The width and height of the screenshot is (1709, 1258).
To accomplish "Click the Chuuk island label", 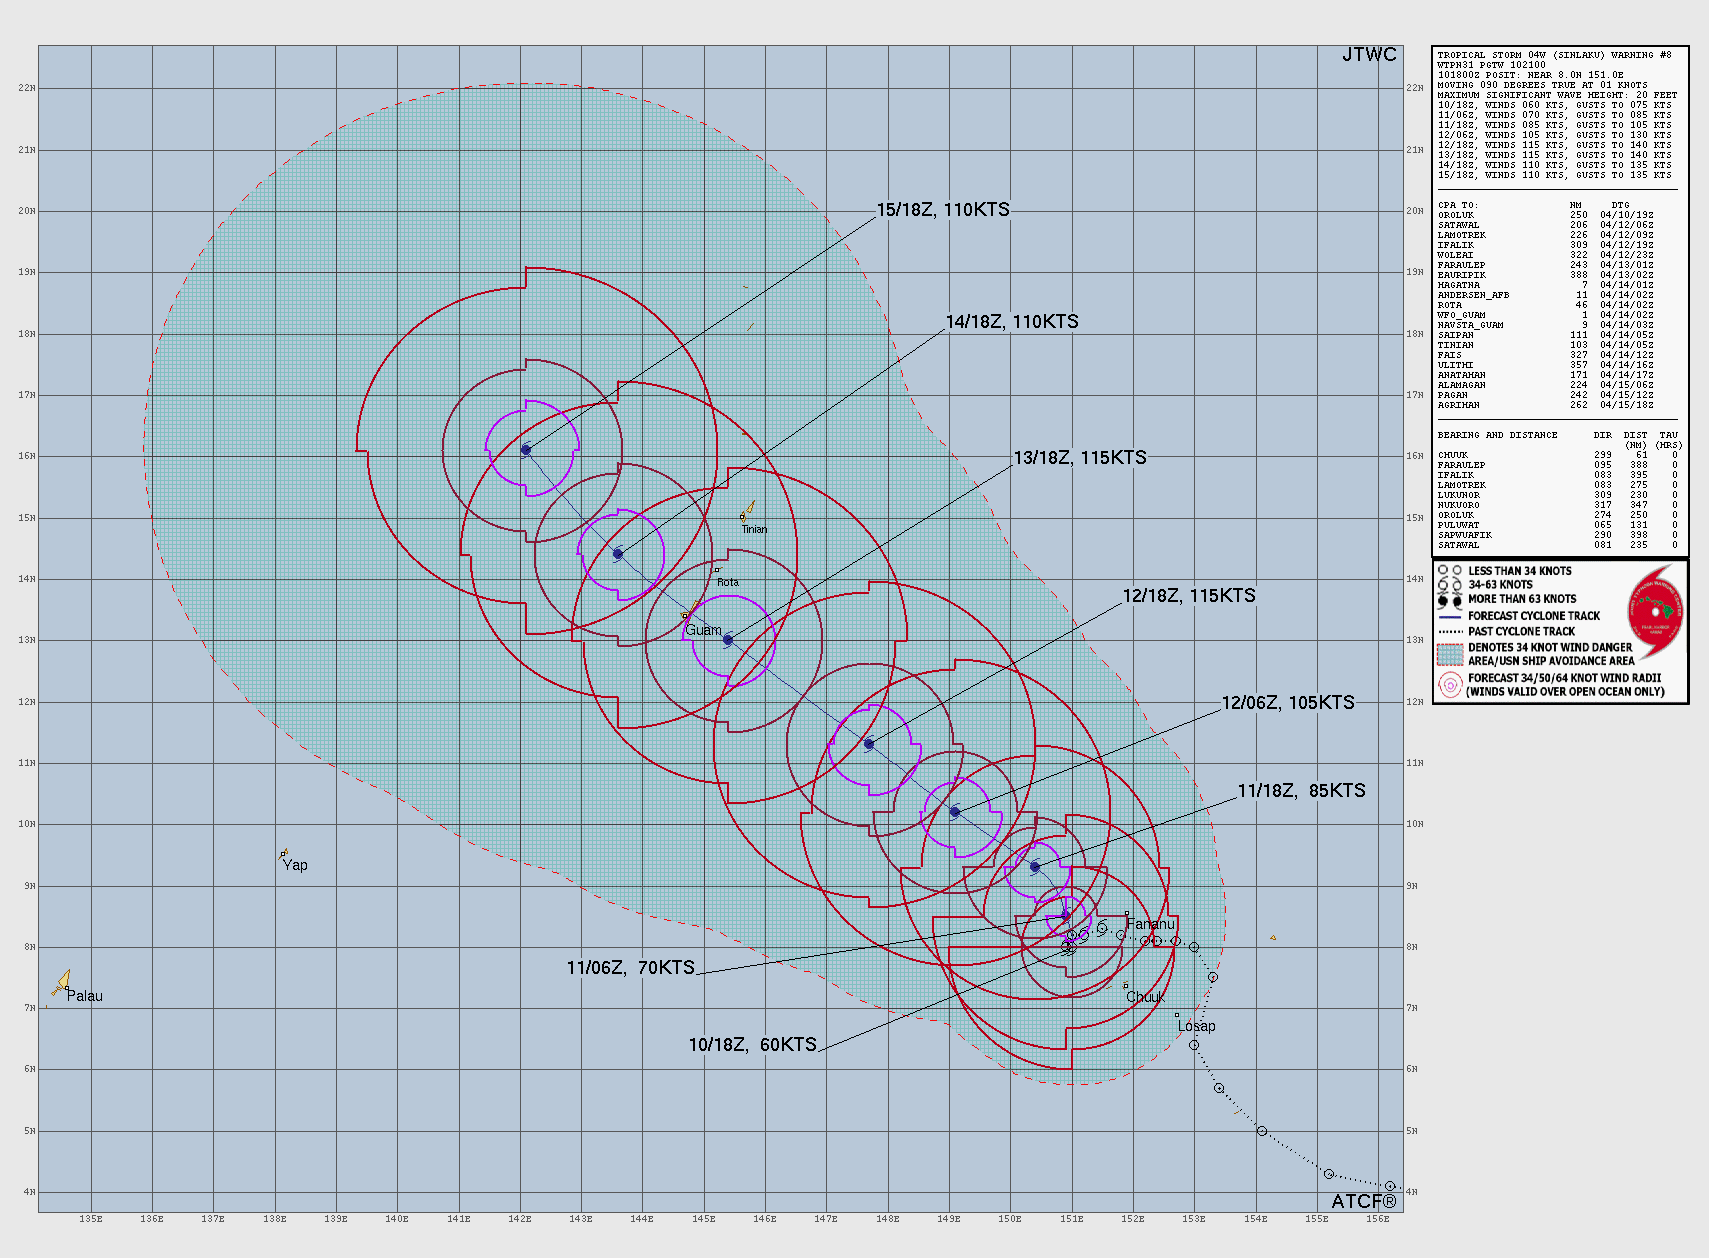I will coord(1145,997).
